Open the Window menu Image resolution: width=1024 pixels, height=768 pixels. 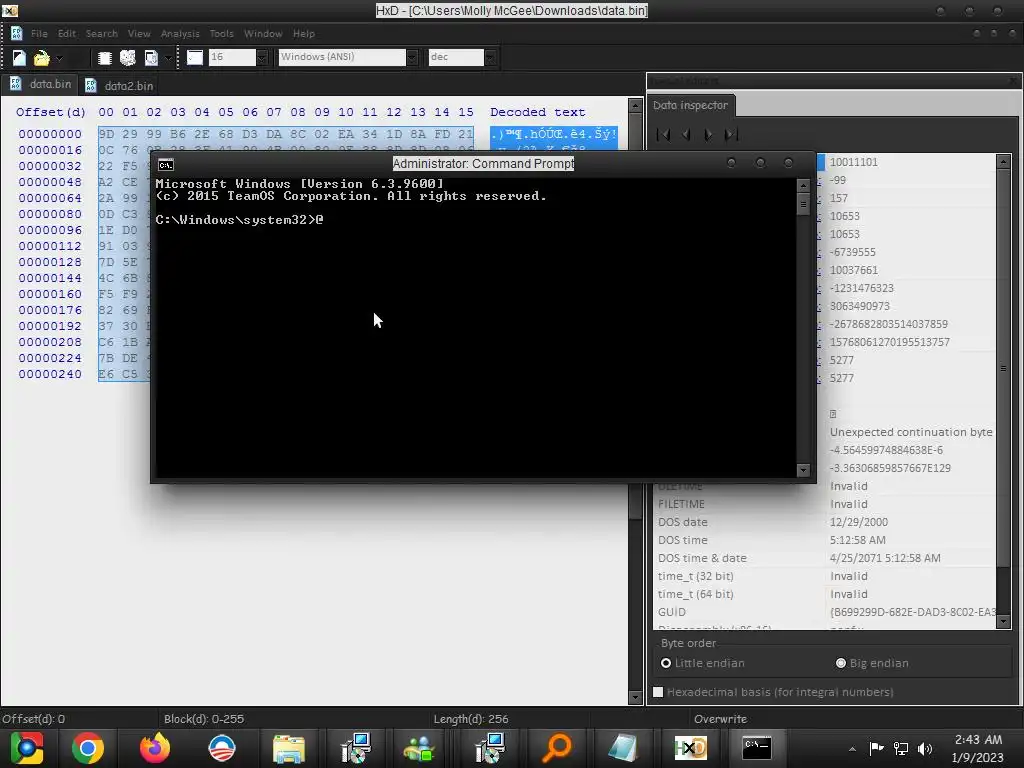point(263,33)
